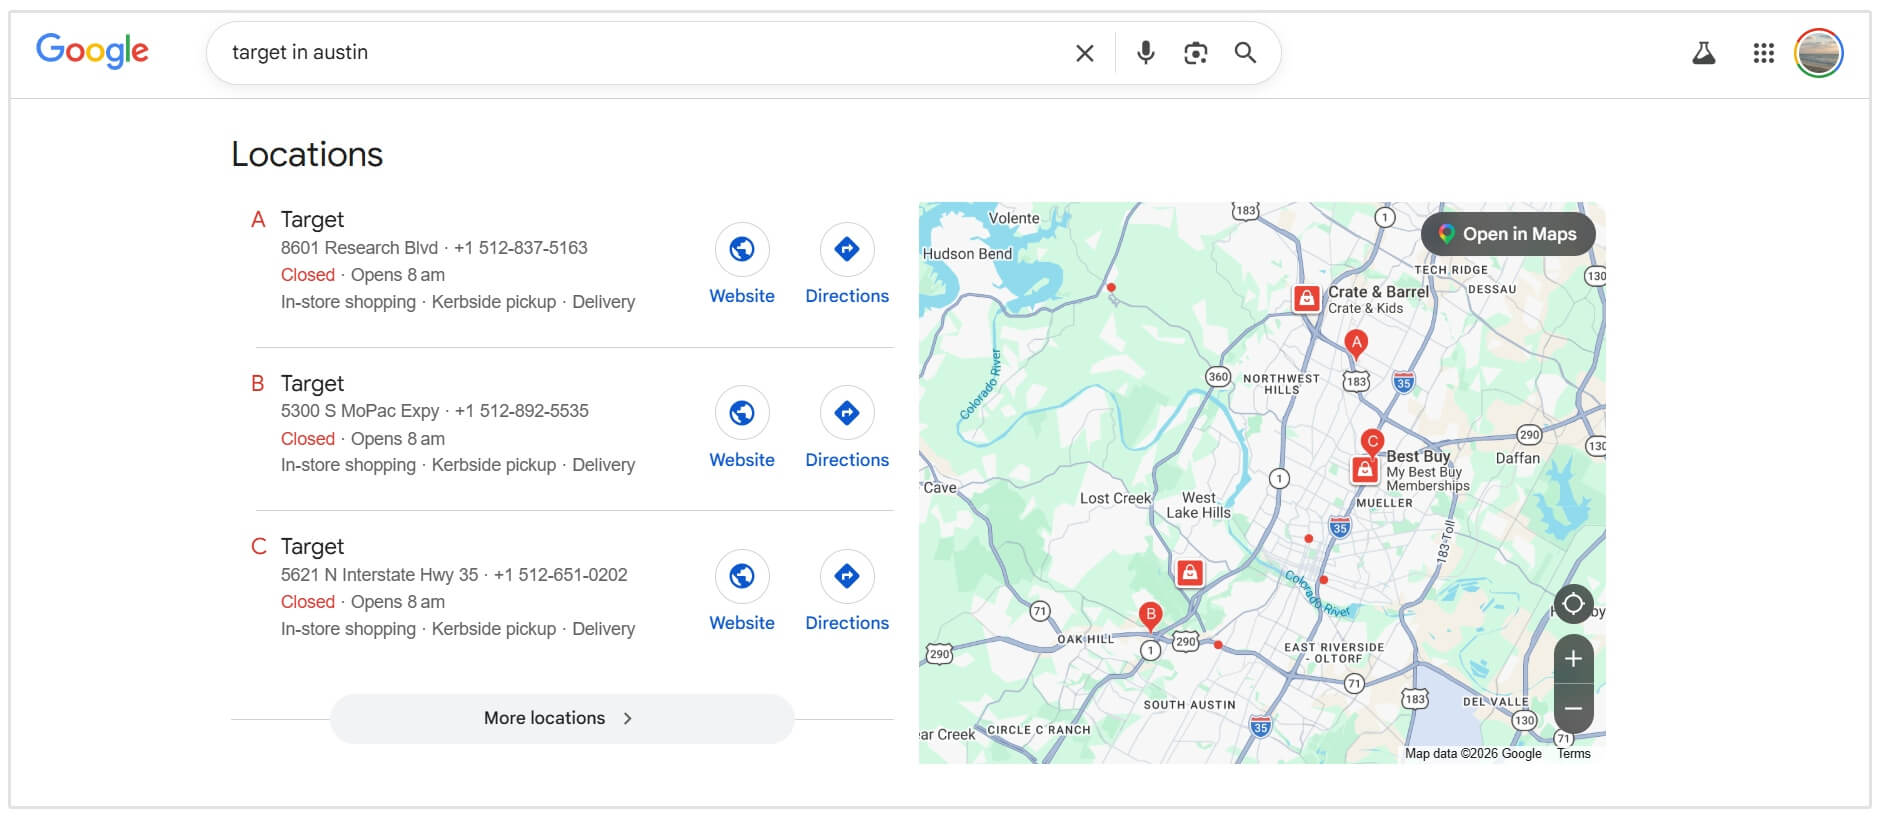This screenshot has width=1880, height=820.
Task: Clear the search box text
Action: coord(1084,53)
